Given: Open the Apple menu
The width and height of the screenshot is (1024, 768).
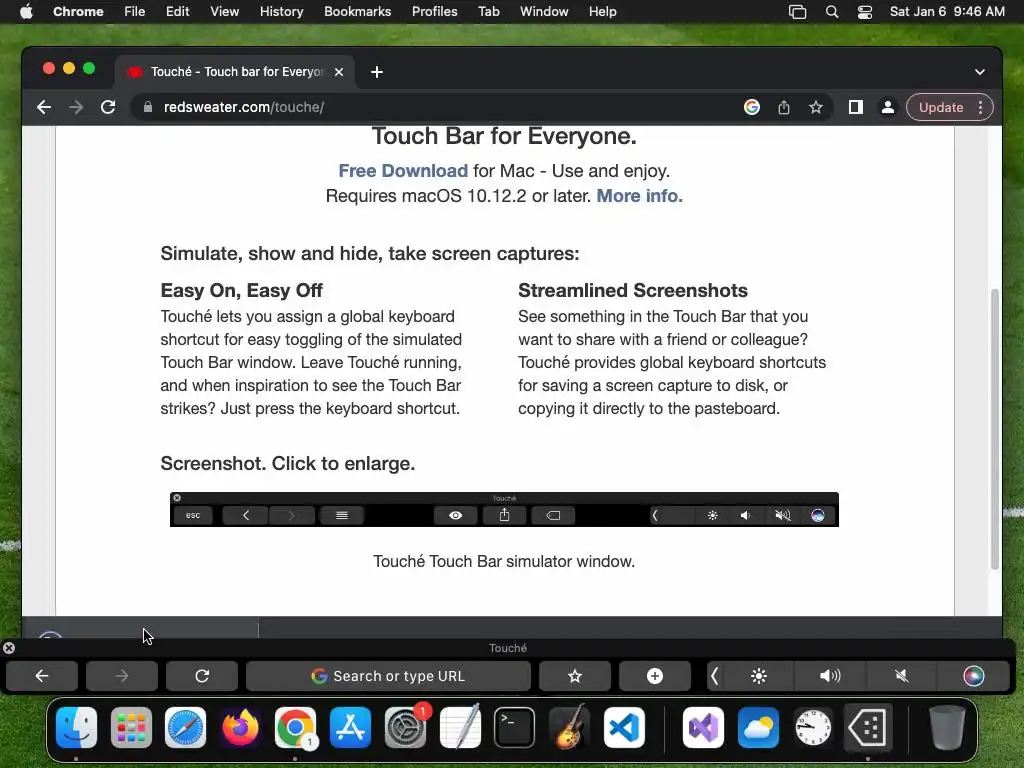Looking at the screenshot, I should pyautogui.click(x=26, y=12).
